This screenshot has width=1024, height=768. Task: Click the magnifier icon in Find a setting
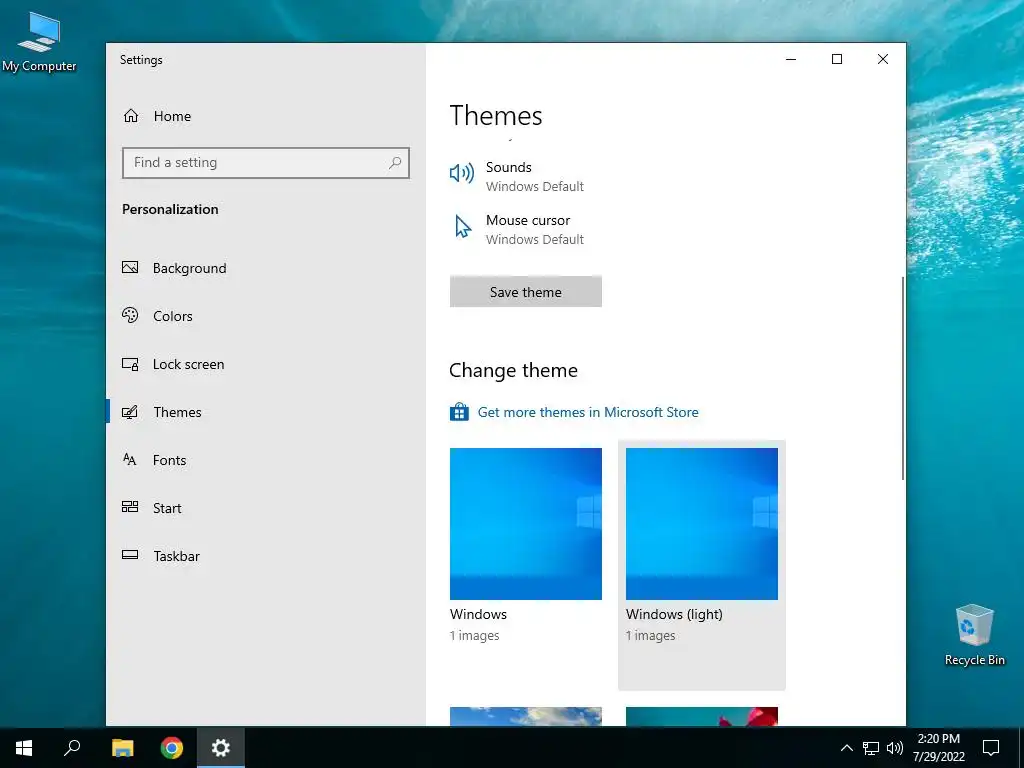coord(394,163)
